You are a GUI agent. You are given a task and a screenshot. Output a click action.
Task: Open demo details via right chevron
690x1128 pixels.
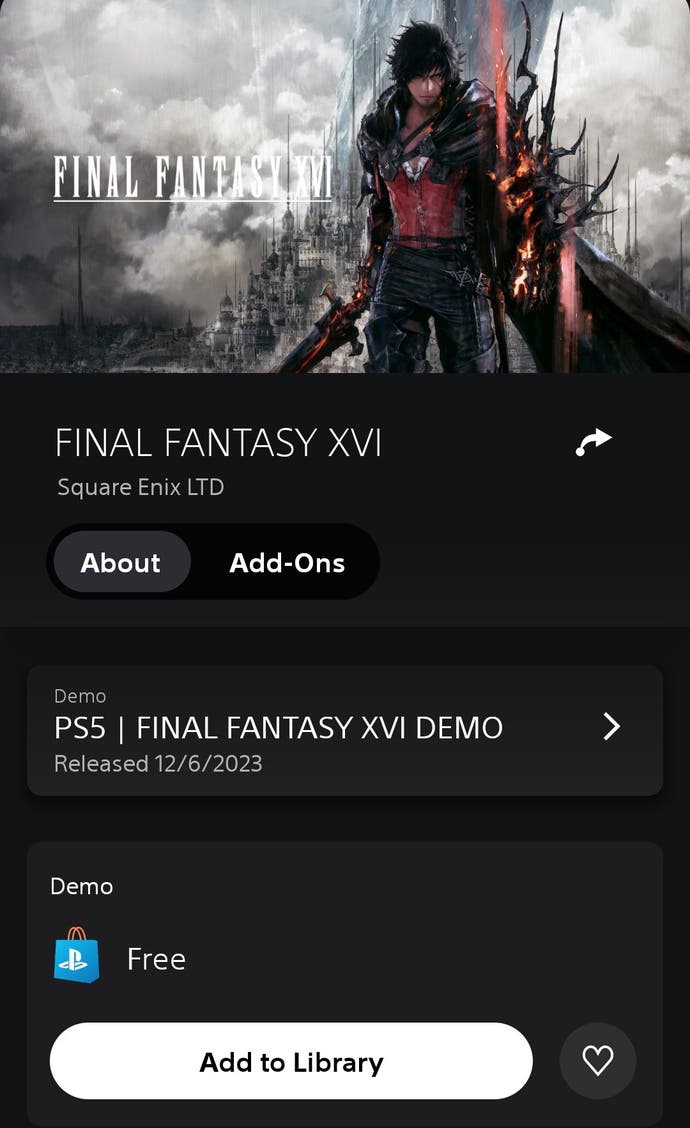pos(611,727)
